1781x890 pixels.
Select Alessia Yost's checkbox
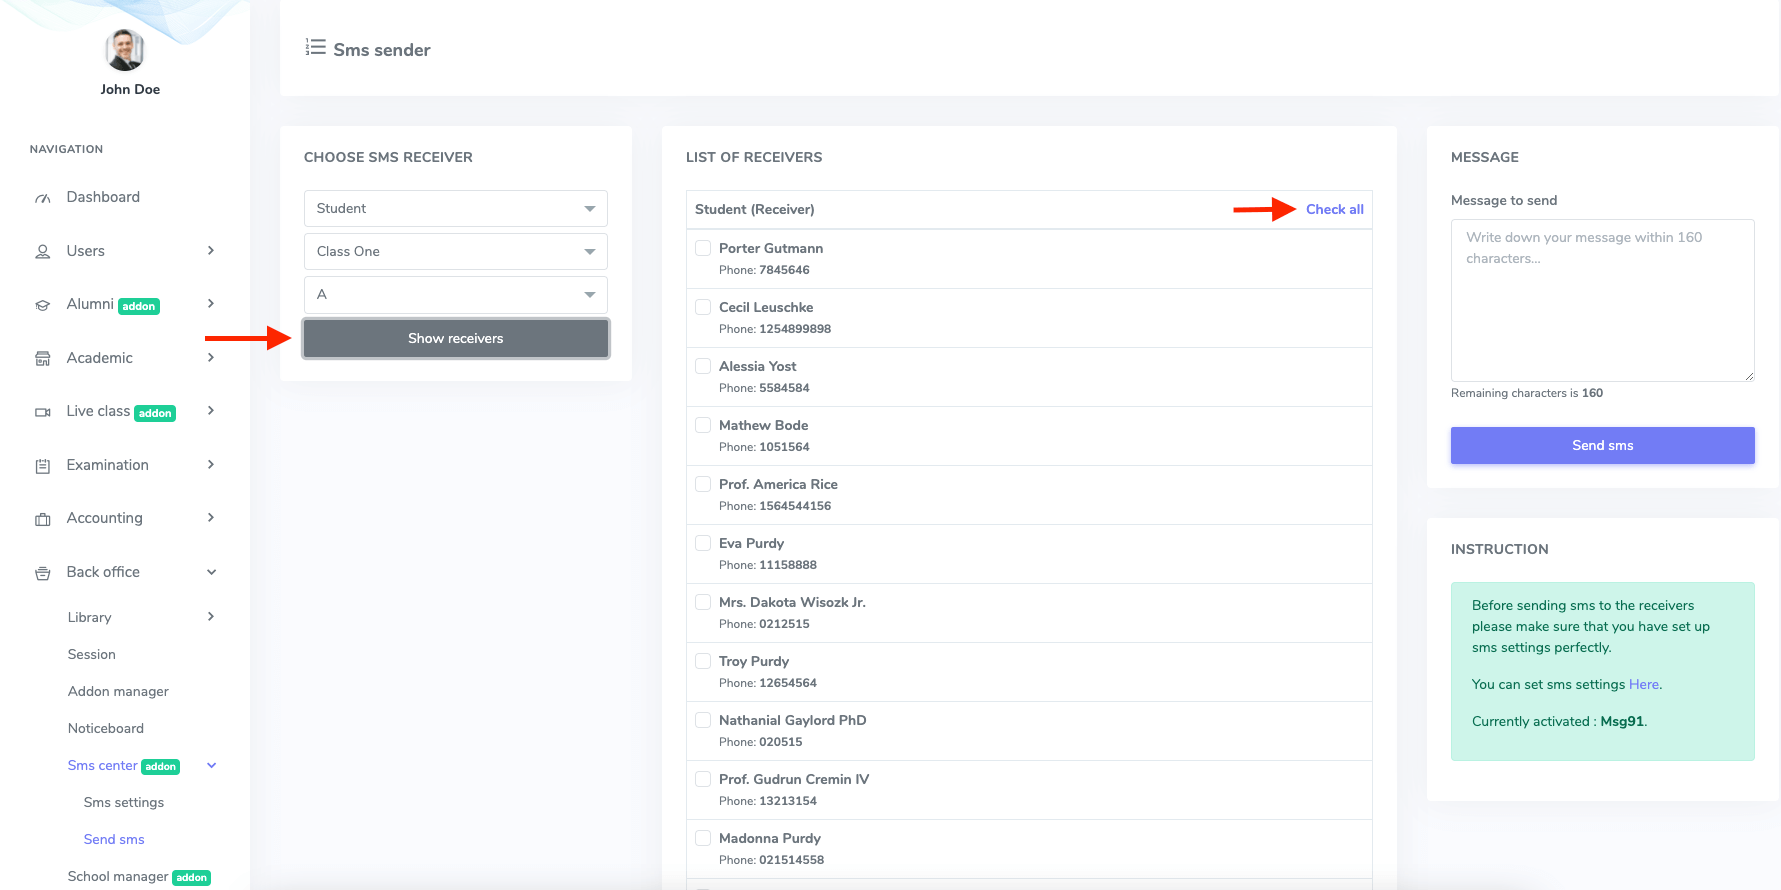click(x=703, y=366)
